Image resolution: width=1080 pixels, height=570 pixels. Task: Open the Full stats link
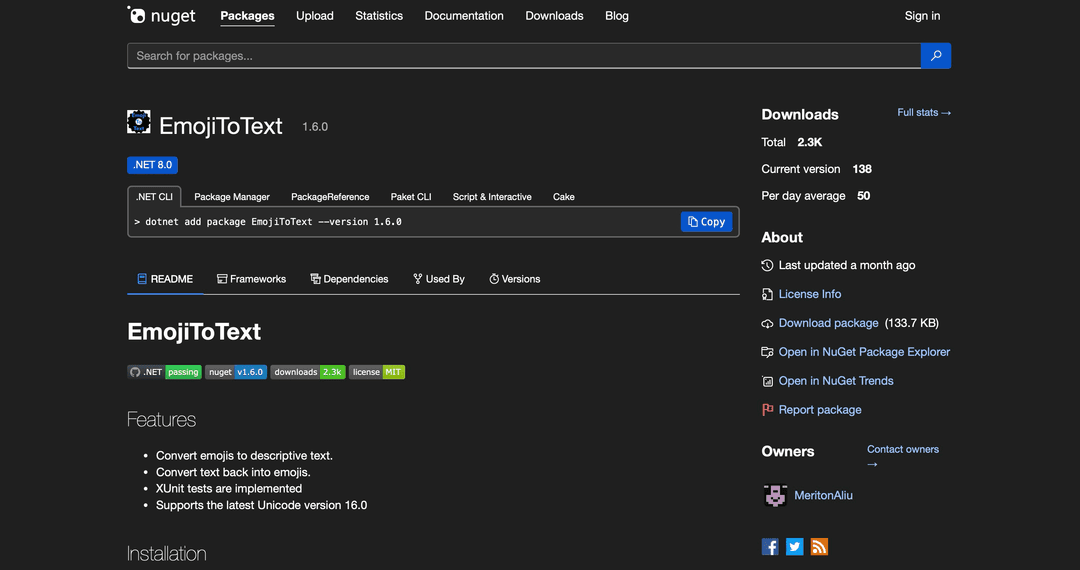pos(924,112)
